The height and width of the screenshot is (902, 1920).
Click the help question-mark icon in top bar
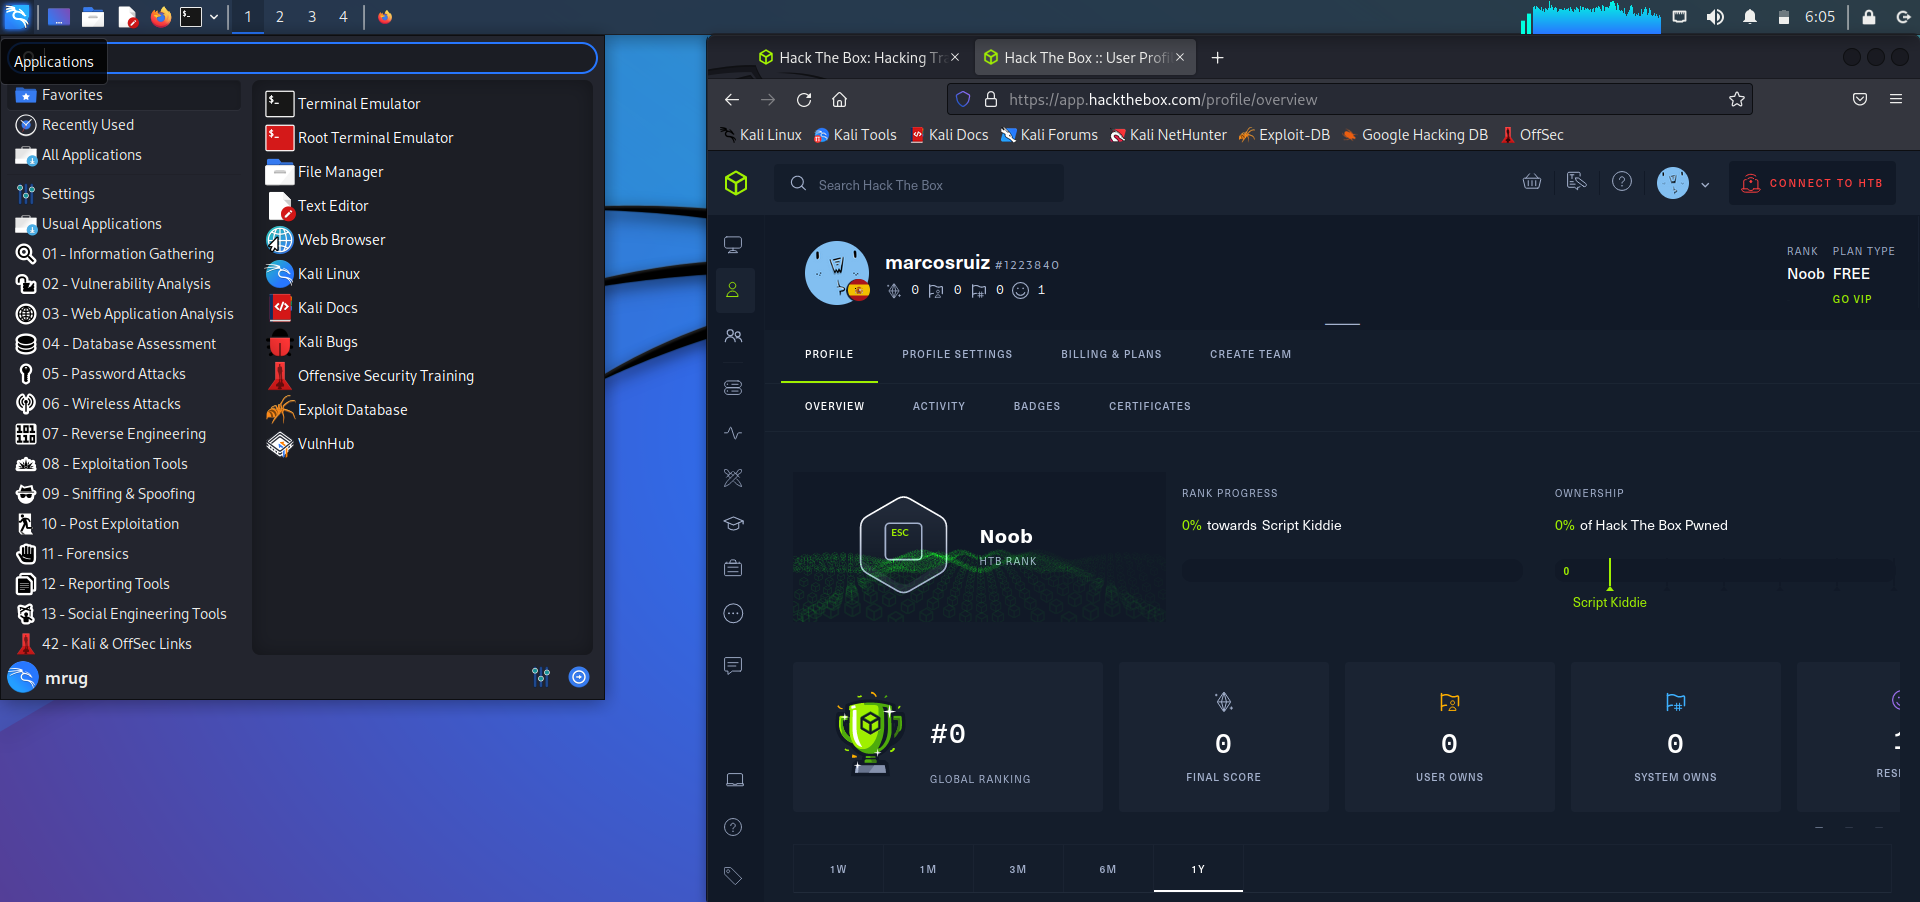[1622, 182]
